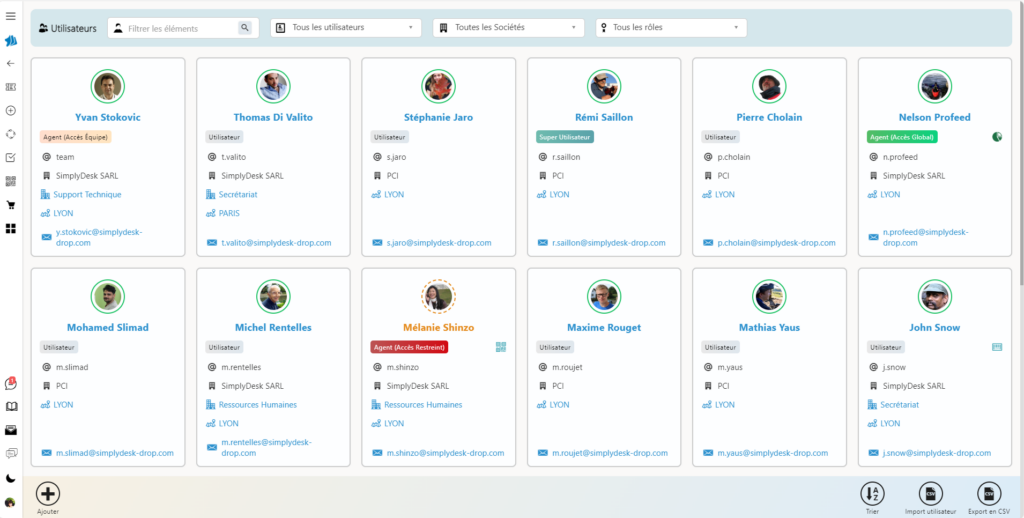The width and height of the screenshot is (1024, 518).
Task: Open the hamburger menu in the sidebar
Action: point(11,17)
